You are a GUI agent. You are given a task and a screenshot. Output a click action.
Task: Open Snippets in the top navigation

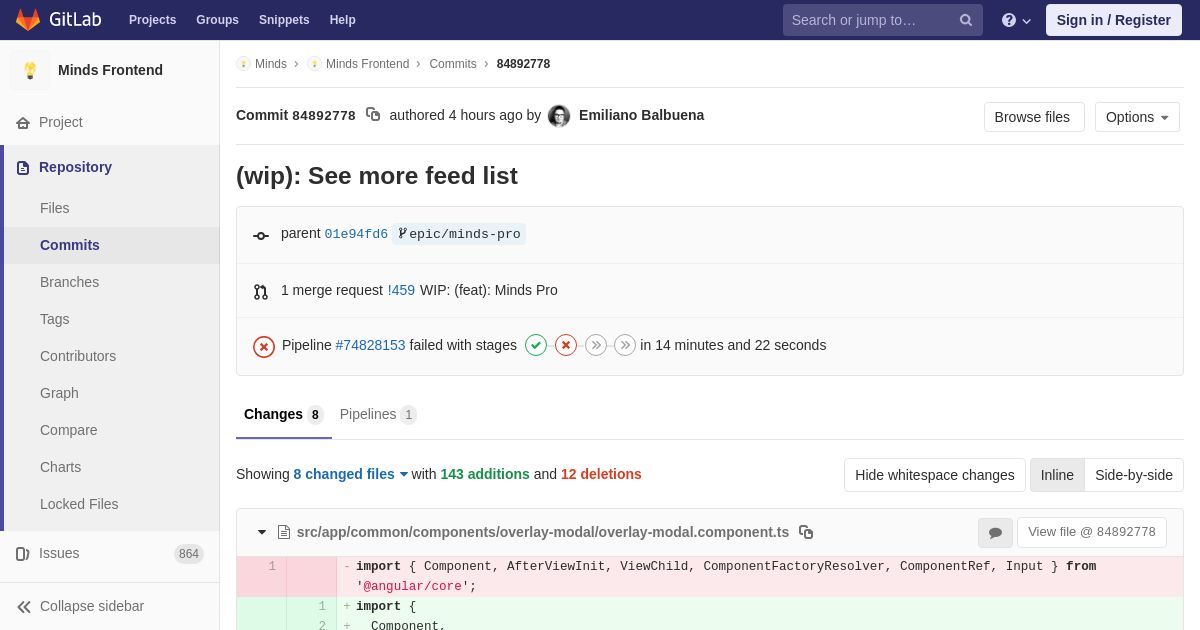coord(284,20)
